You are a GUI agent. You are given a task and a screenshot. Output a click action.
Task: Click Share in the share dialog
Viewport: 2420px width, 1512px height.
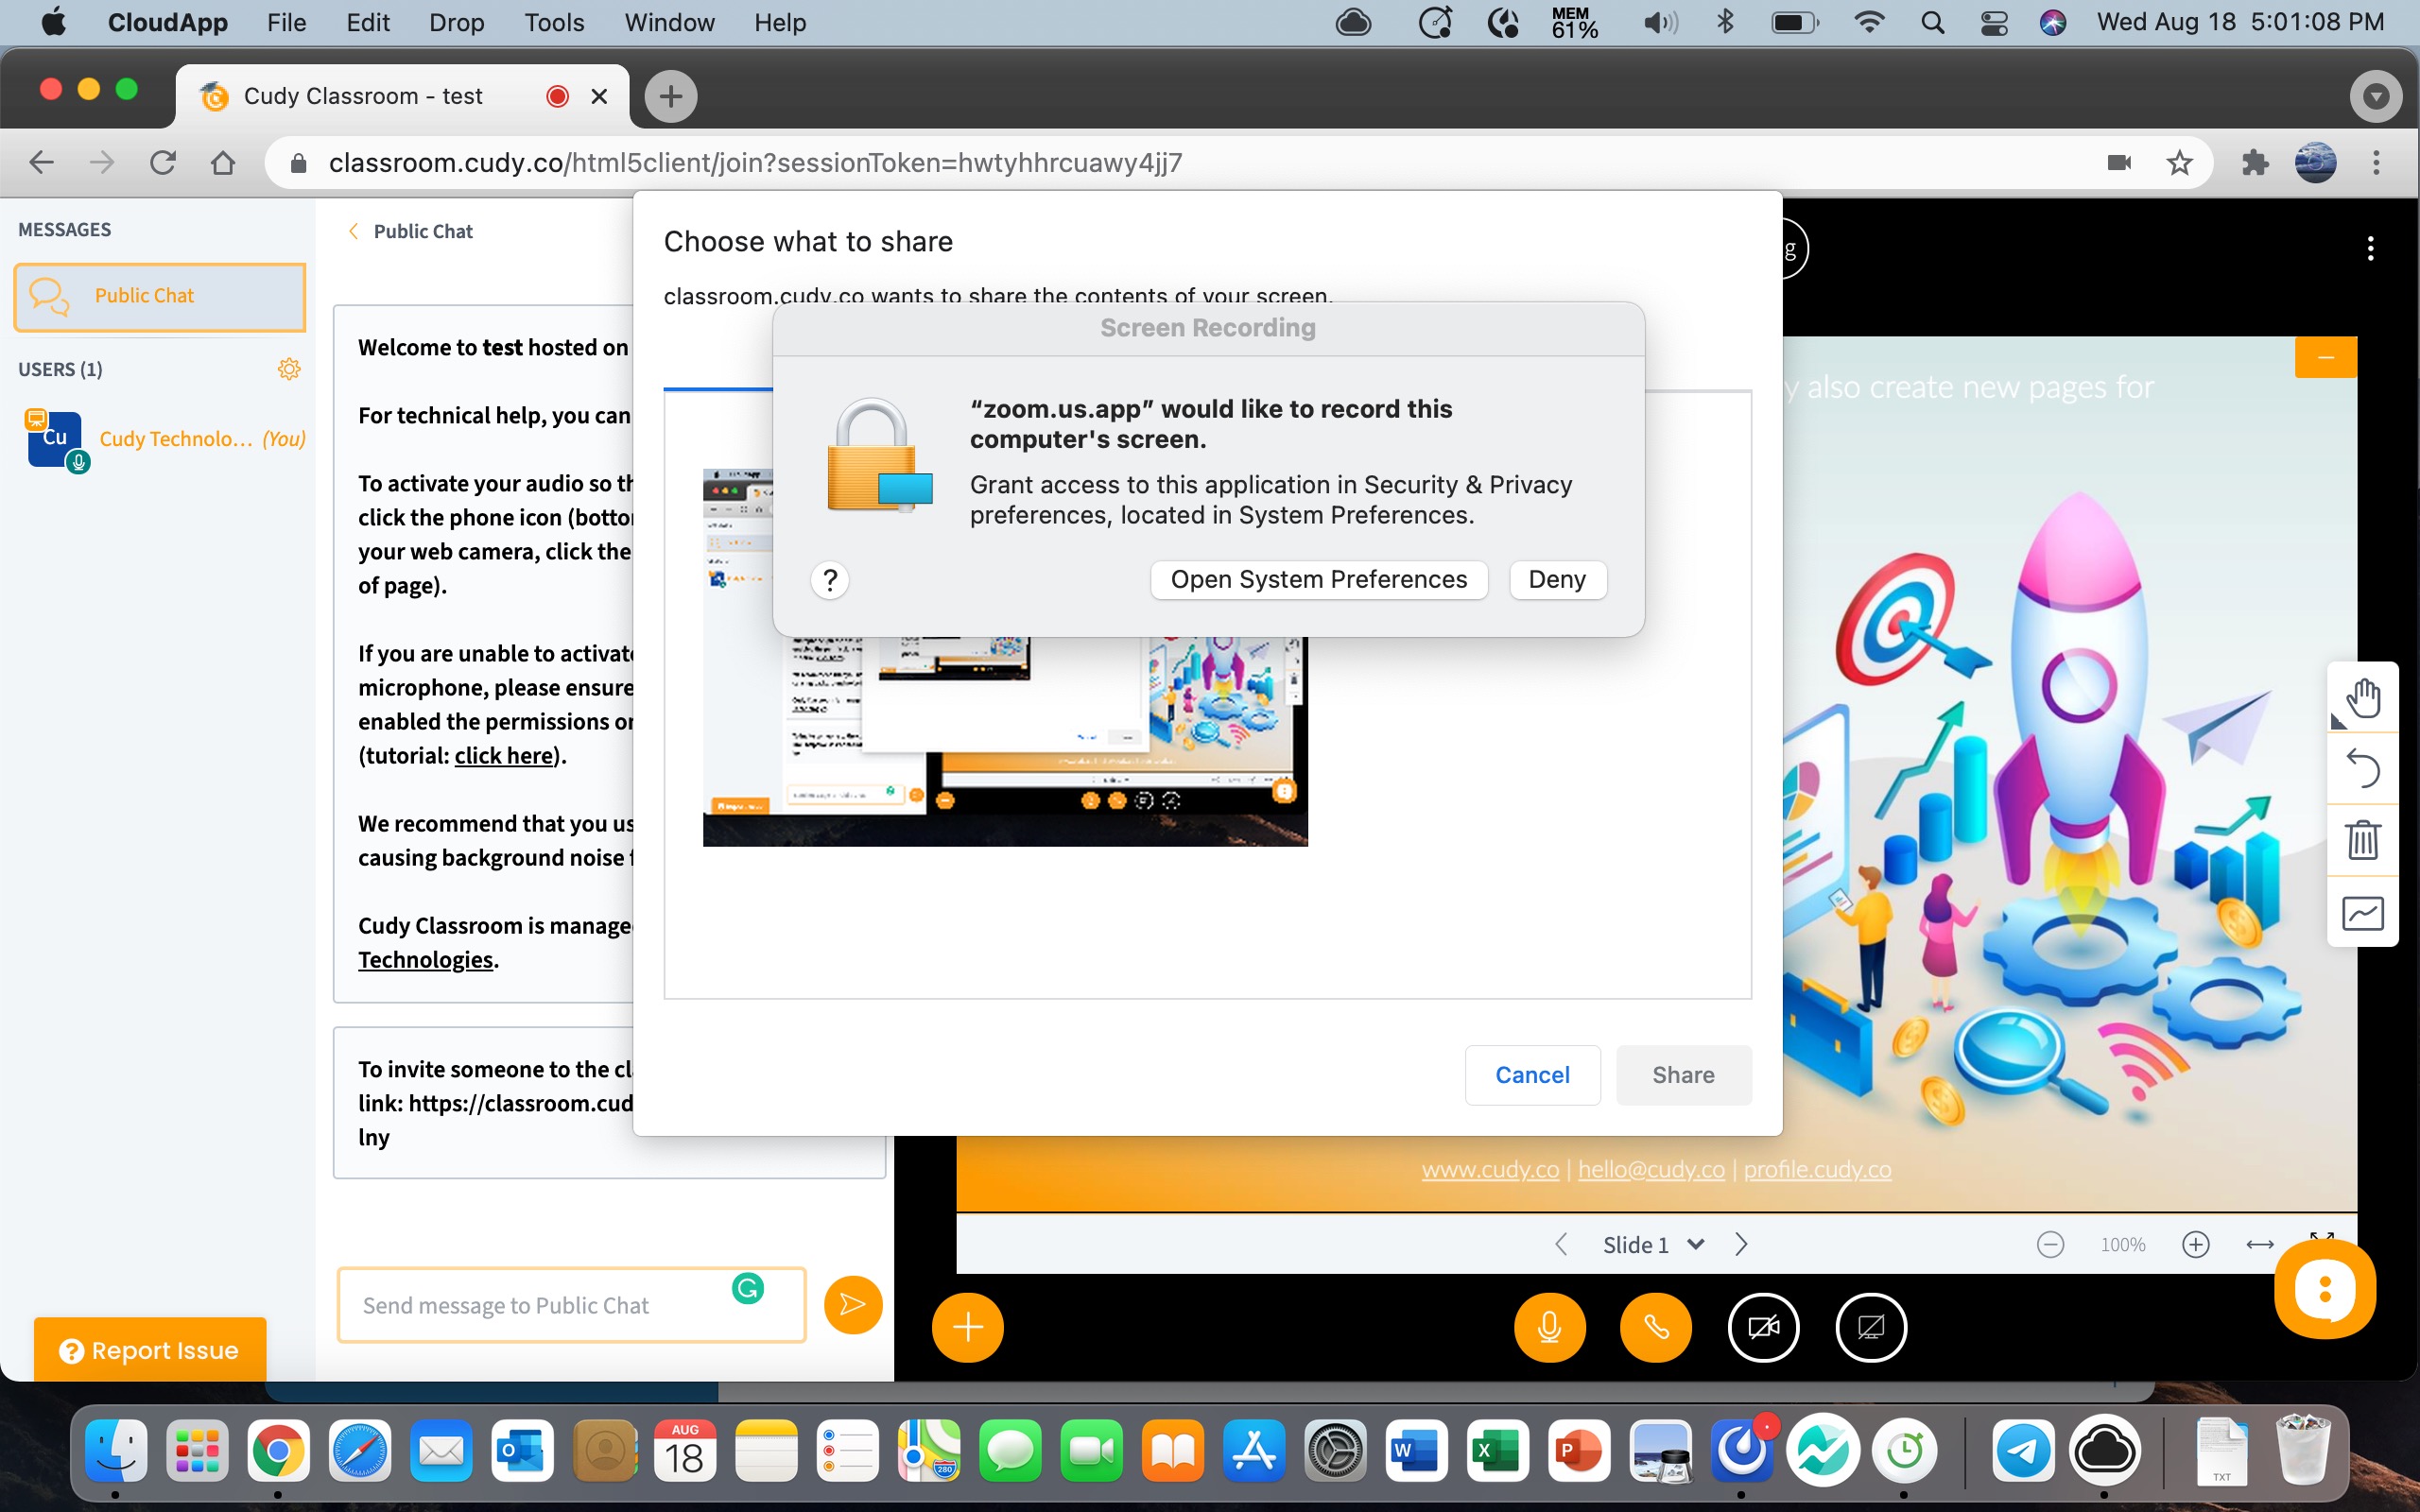point(1683,1075)
